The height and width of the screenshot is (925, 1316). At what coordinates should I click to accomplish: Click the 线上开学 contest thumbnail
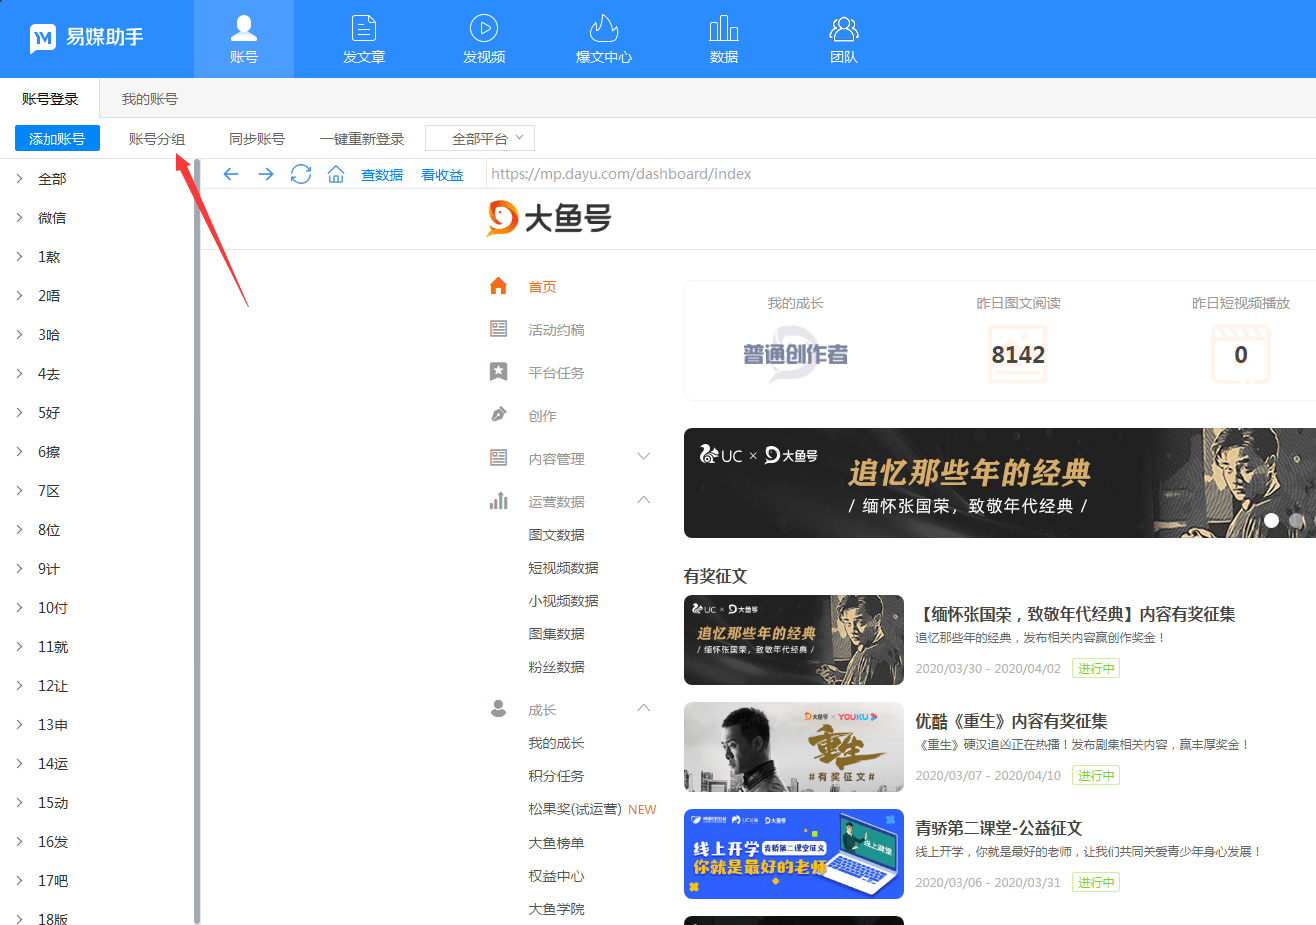[794, 854]
